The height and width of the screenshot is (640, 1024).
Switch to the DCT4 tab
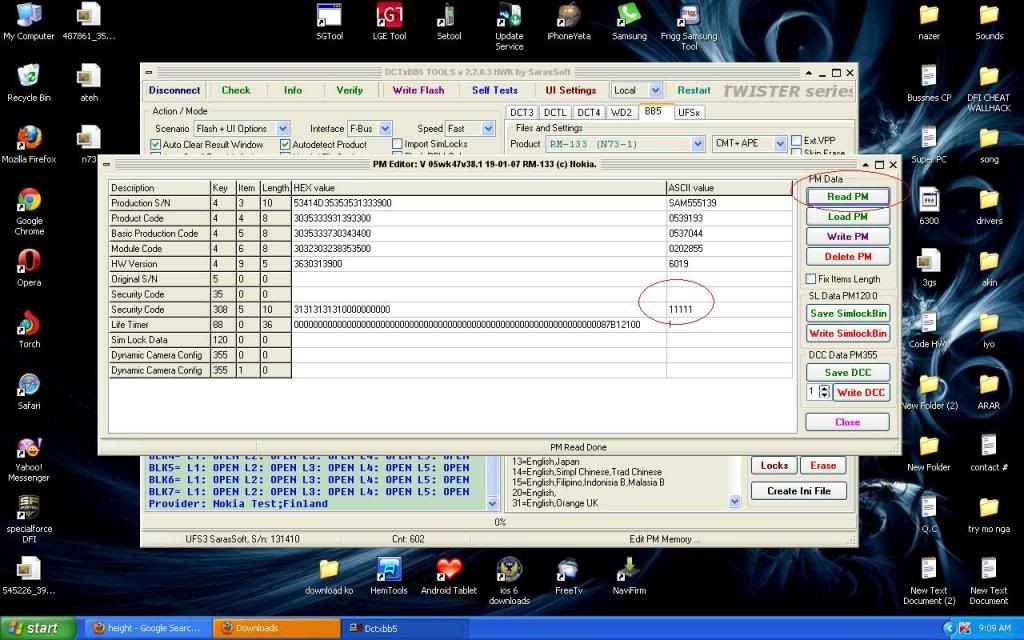[589, 112]
